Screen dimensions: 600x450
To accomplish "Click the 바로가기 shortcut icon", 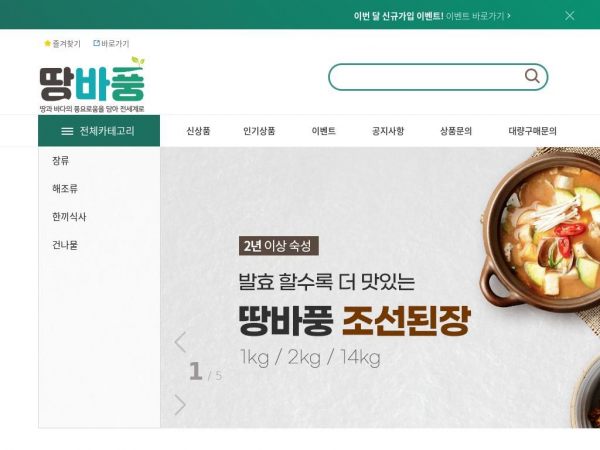I will point(96,43).
